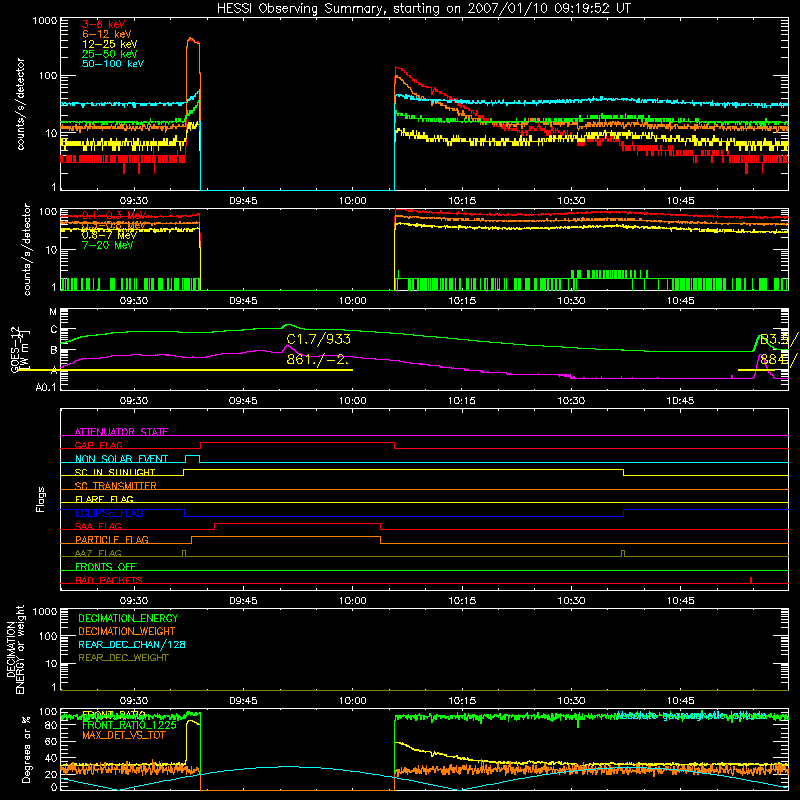Select the SAA_FLAG label
The width and height of the screenshot is (800, 800).
[98, 527]
